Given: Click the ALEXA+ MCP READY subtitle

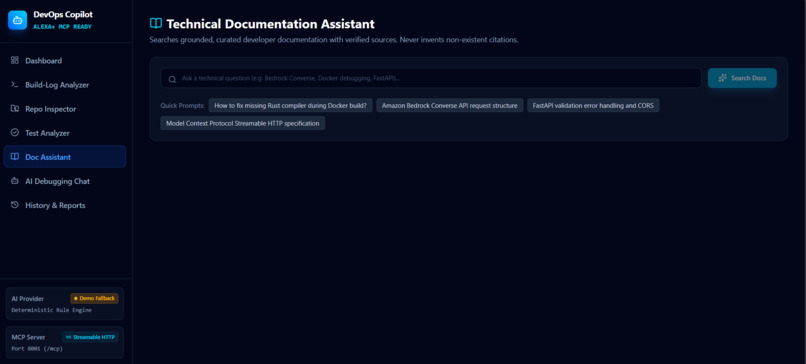Looking at the screenshot, I should click(62, 27).
